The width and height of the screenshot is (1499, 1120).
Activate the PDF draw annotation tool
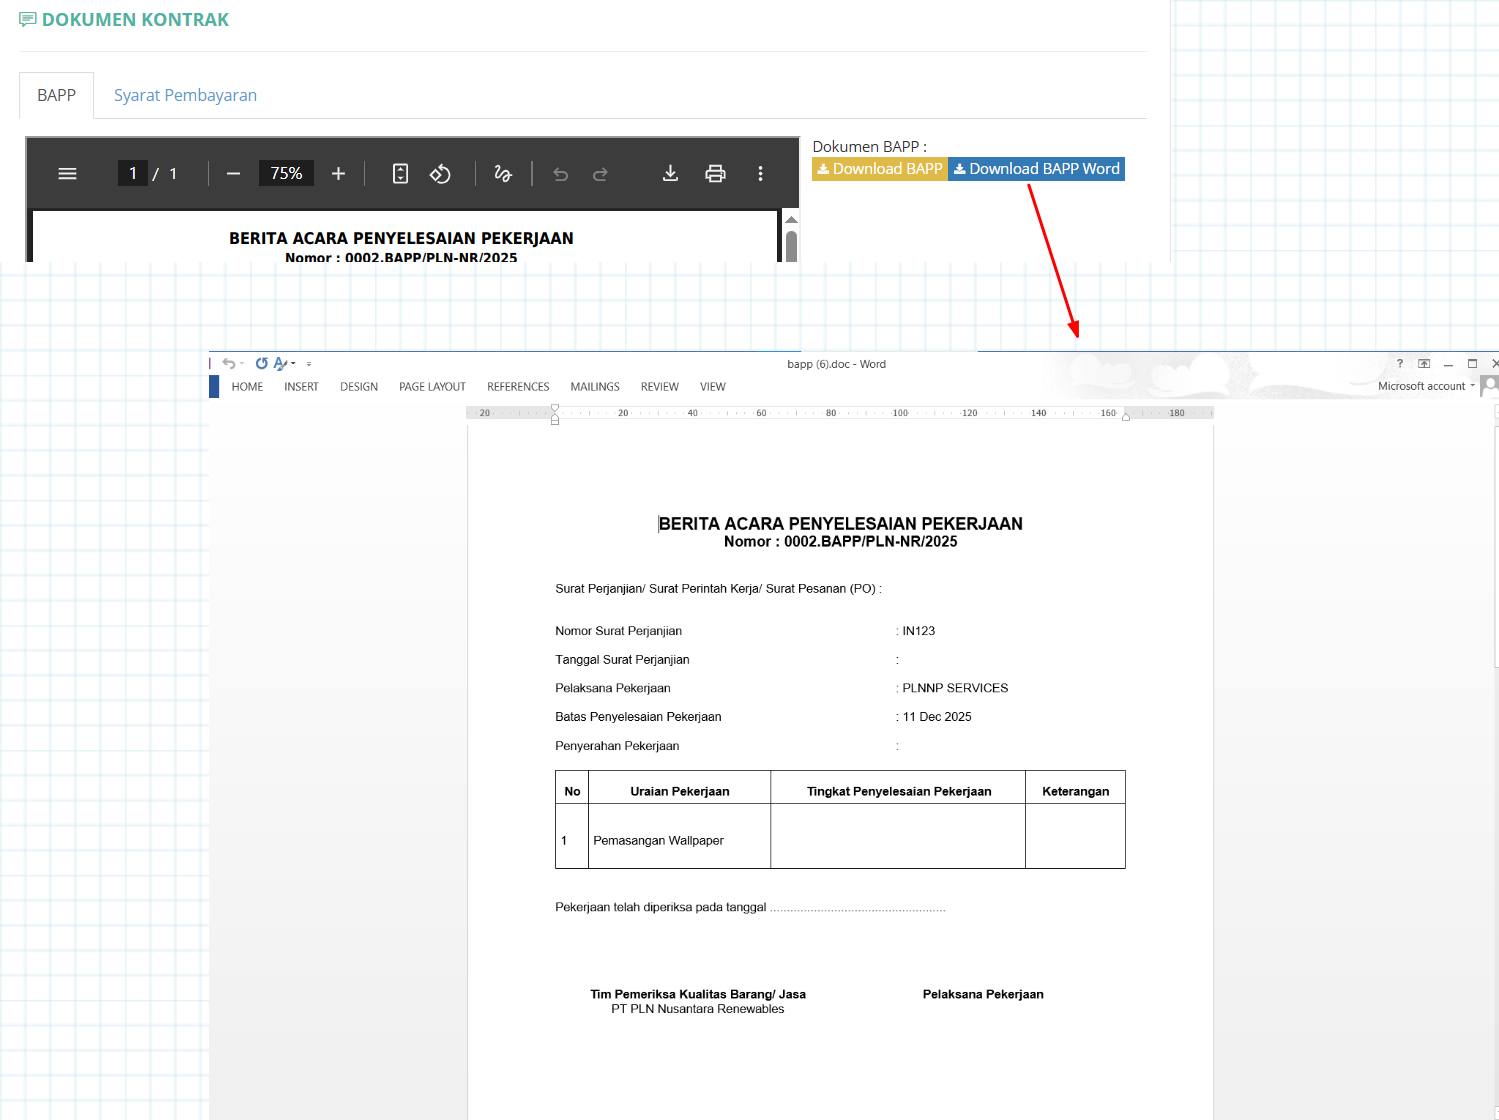click(x=503, y=174)
